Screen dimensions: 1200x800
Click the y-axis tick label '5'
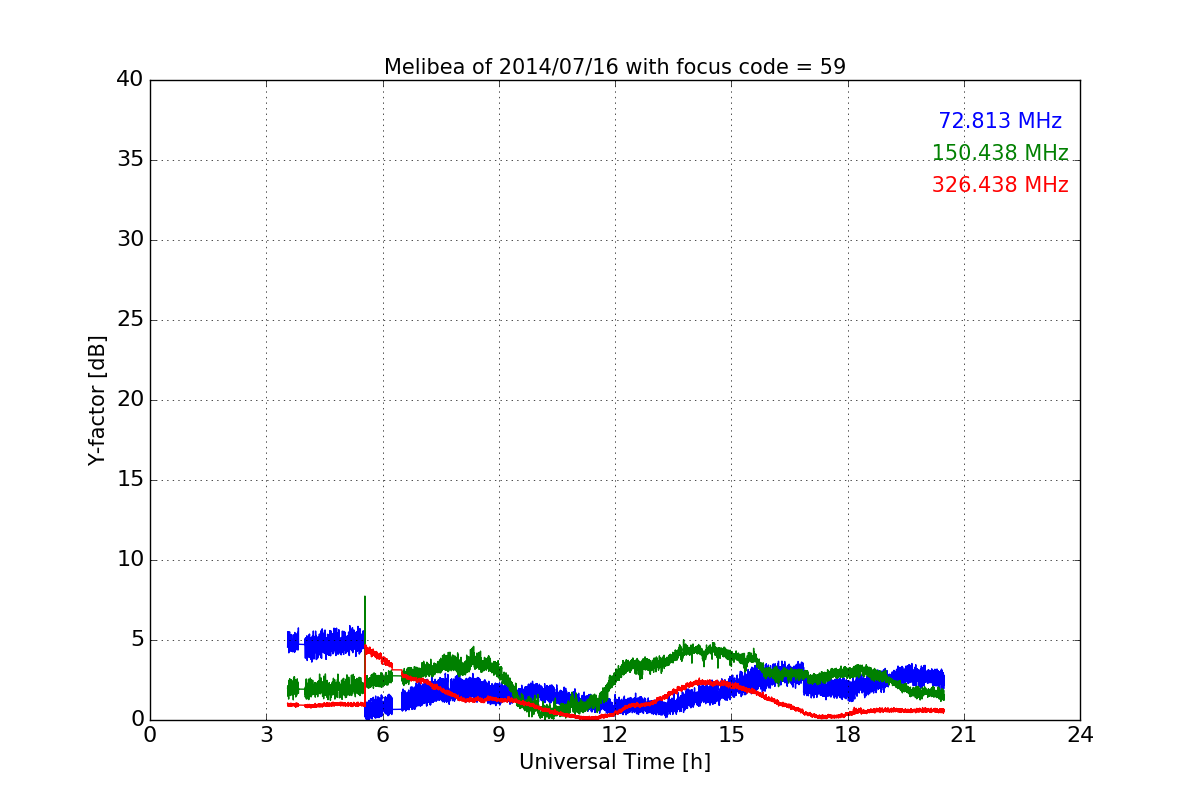pyautogui.click(x=137, y=640)
